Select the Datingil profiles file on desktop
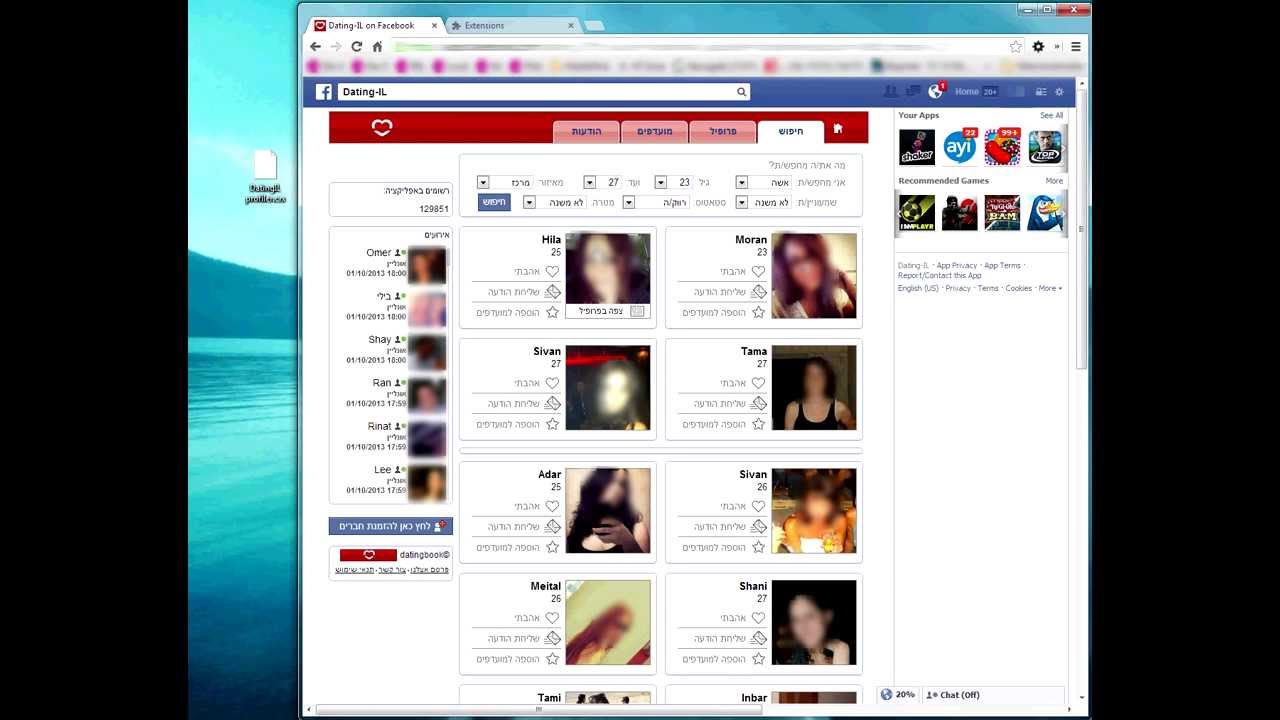1280x720 pixels. point(265,178)
